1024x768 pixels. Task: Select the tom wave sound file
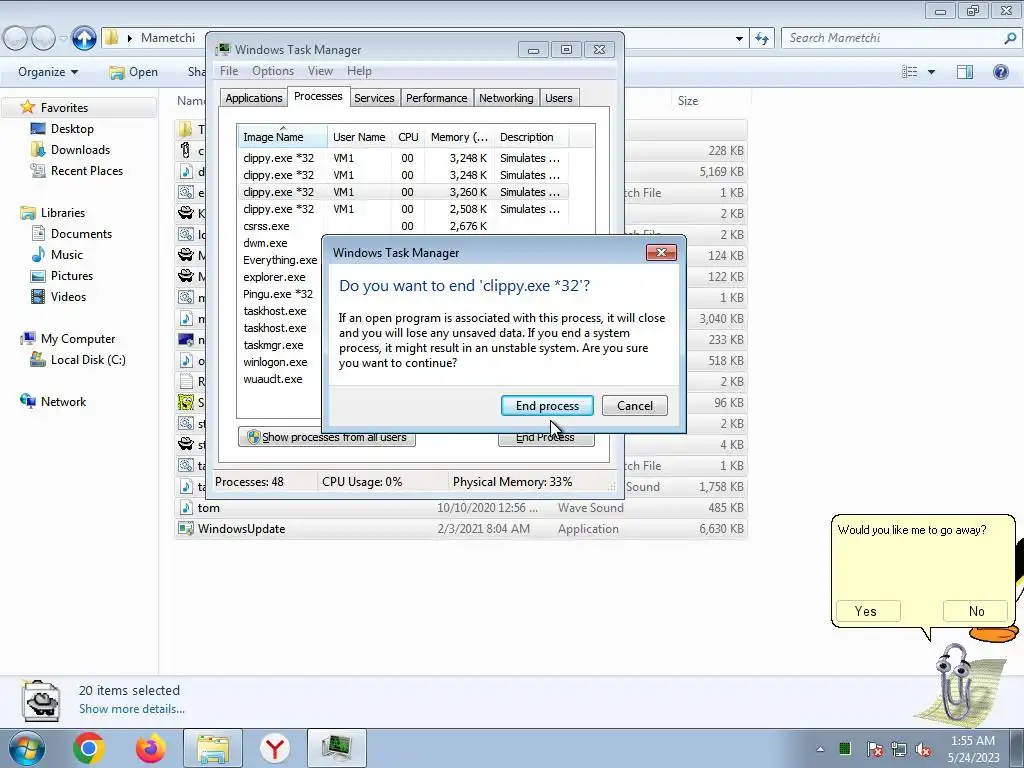[461, 507]
